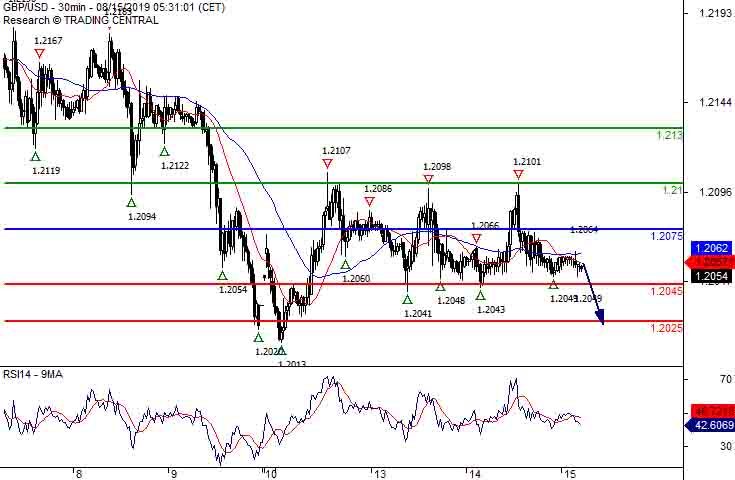Click the date tick labeled 14
This screenshot has height=480, width=735.
tap(475, 474)
